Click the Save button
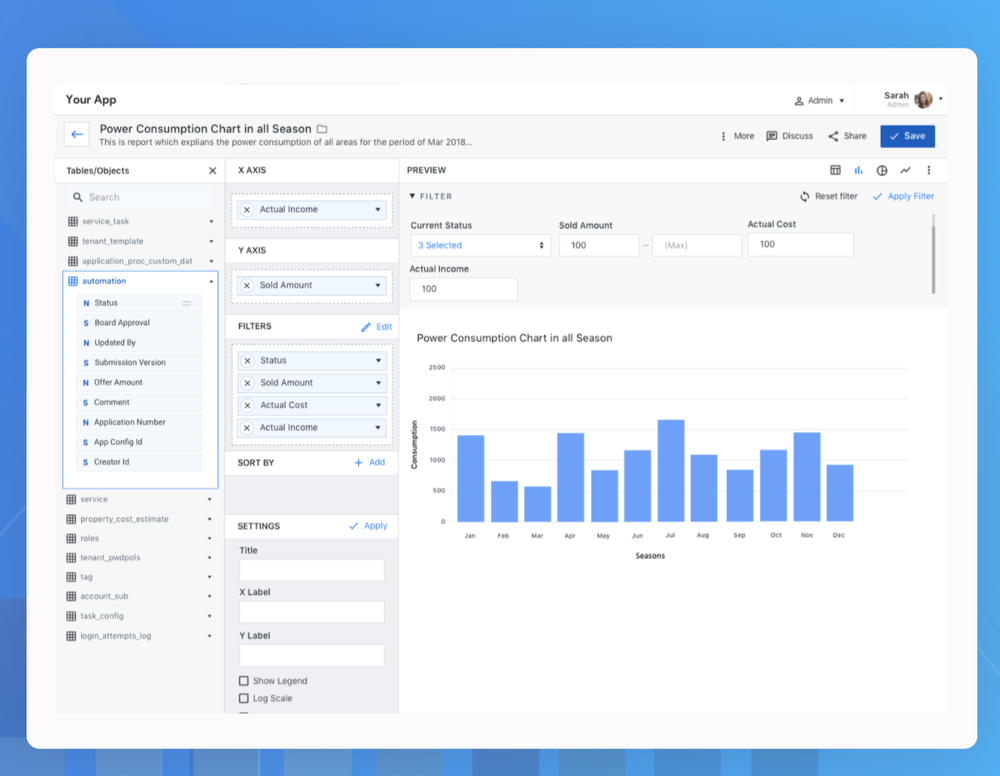The width and height of the screenshot is (1000, 776). pyautogui.click(x=906, y=135)
